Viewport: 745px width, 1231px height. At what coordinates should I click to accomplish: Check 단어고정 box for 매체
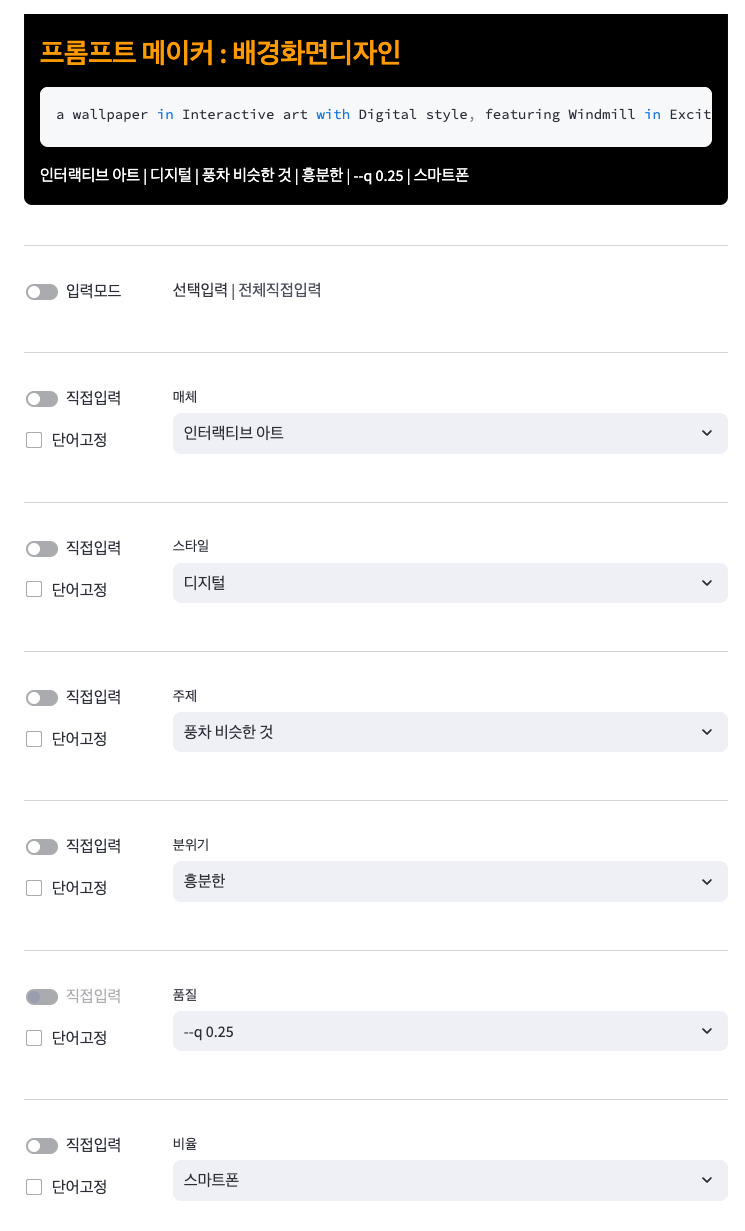34,440
